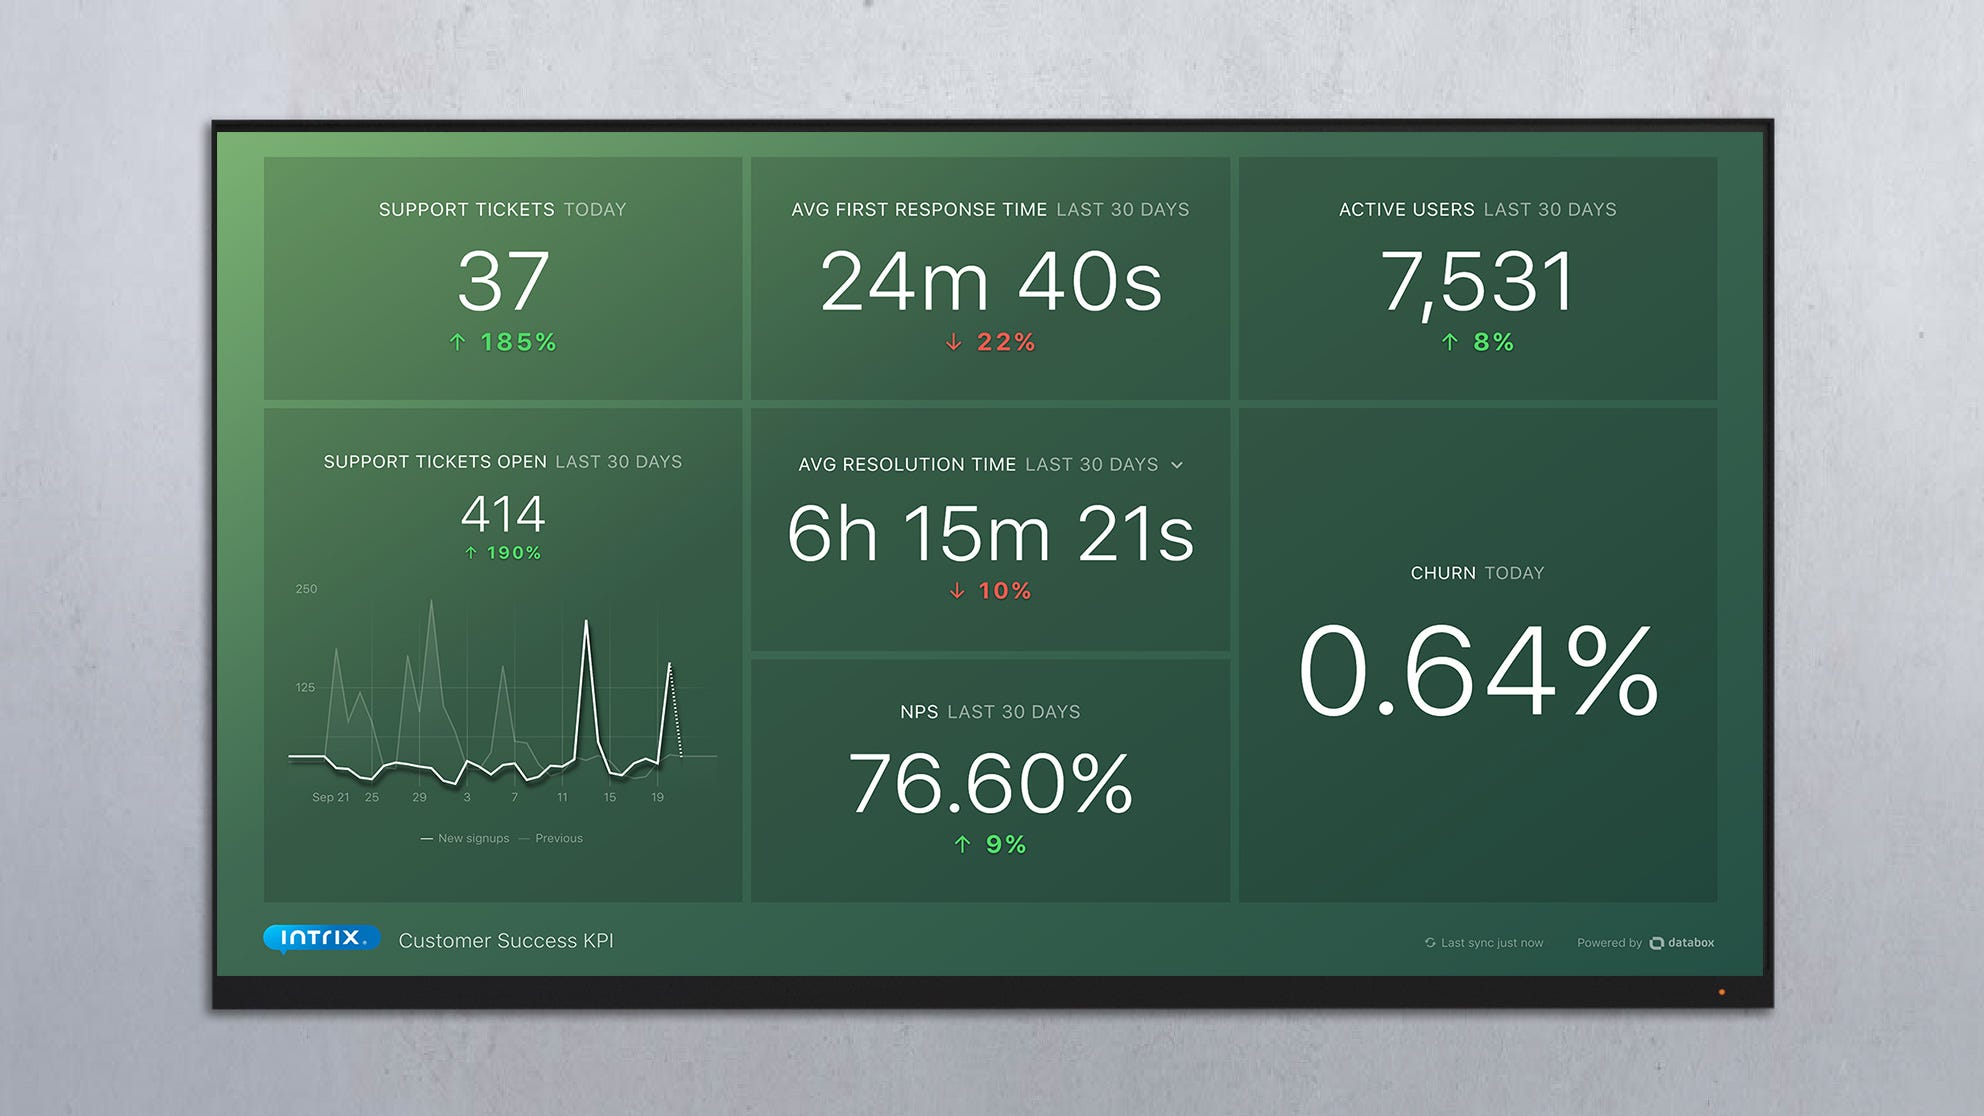1984x1116 pixels.
Task: Open the Powered by Databox link
Action: click(1645, 943)
